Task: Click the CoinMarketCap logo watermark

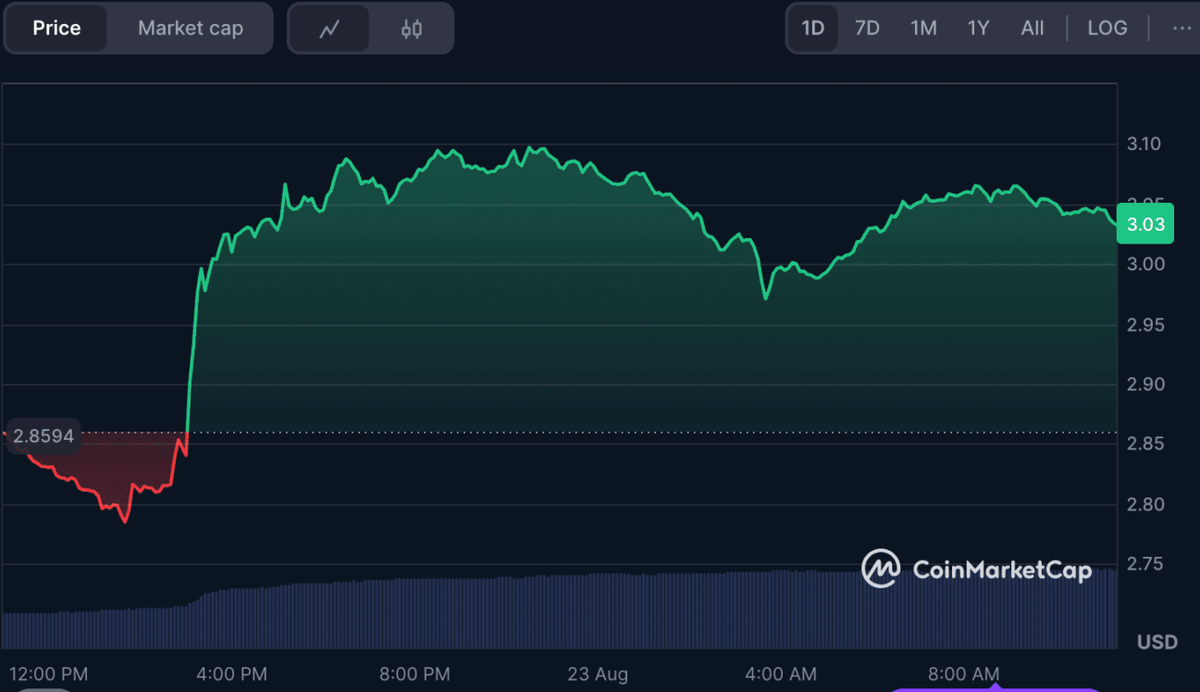Action: click(x=975, y=570)
